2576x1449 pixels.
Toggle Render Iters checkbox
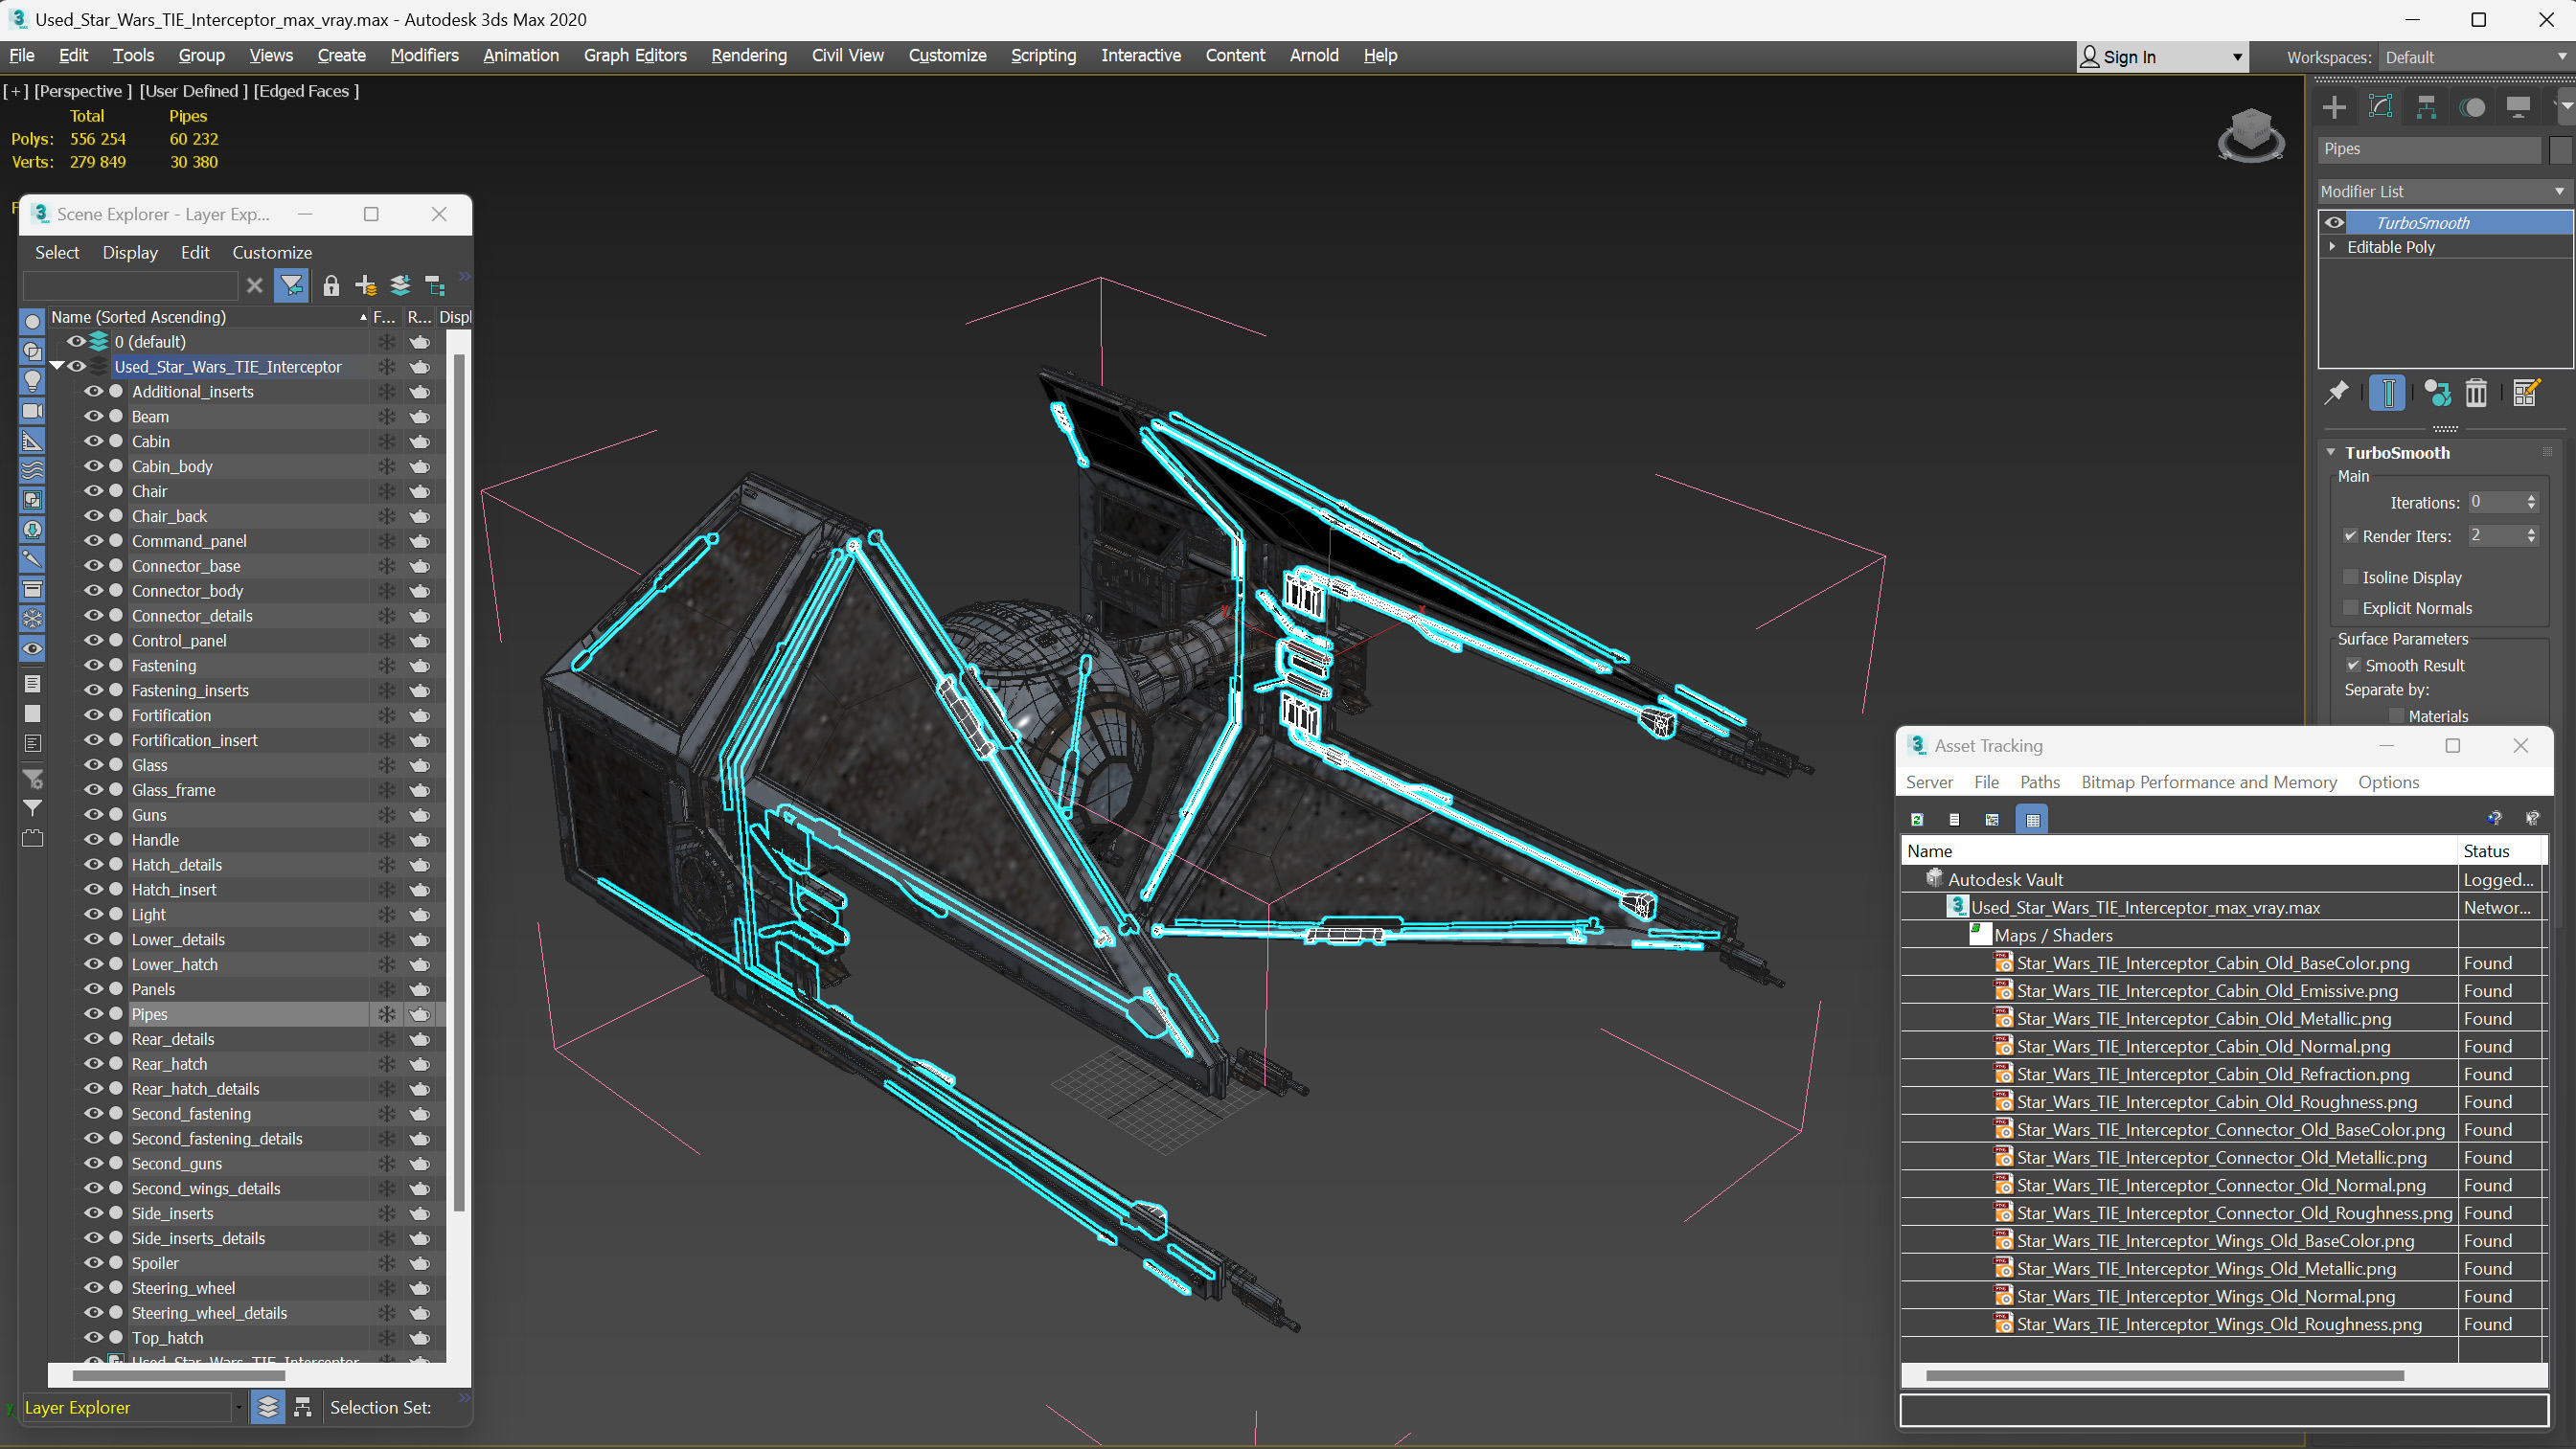click(2351, 536)
